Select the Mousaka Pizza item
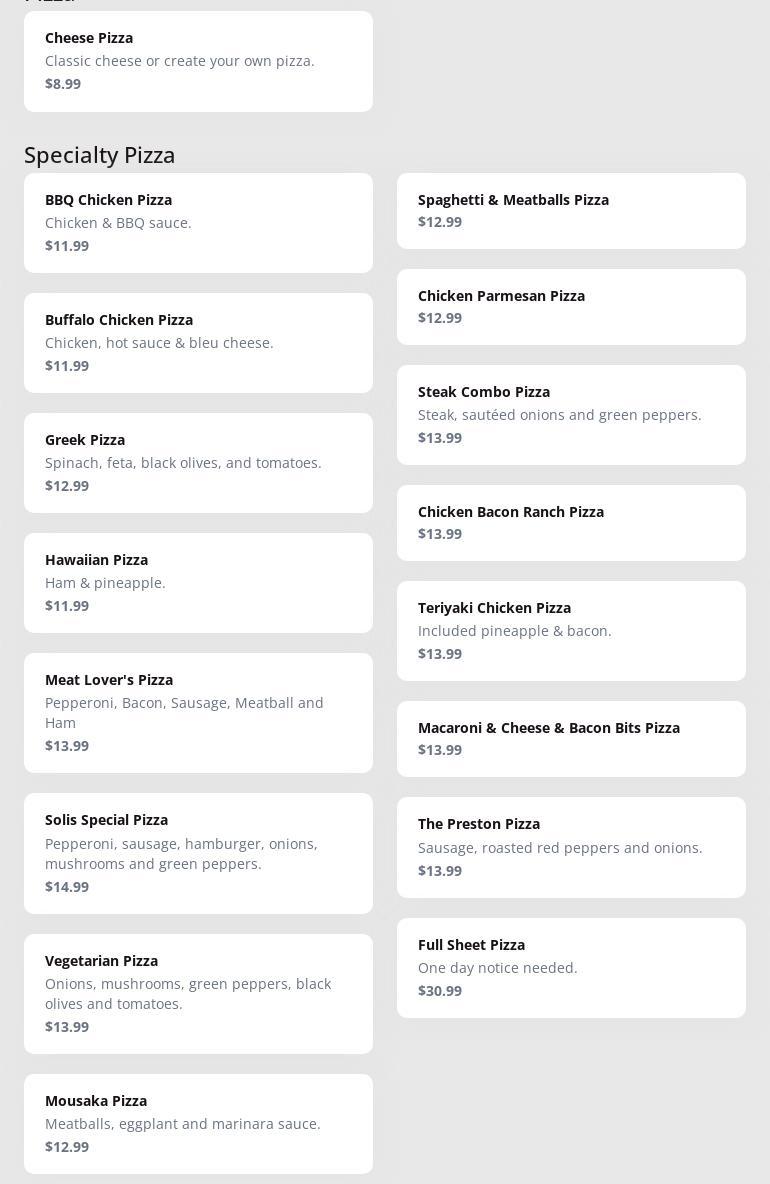The image size is (770, 1184). tap(199, 1124)
